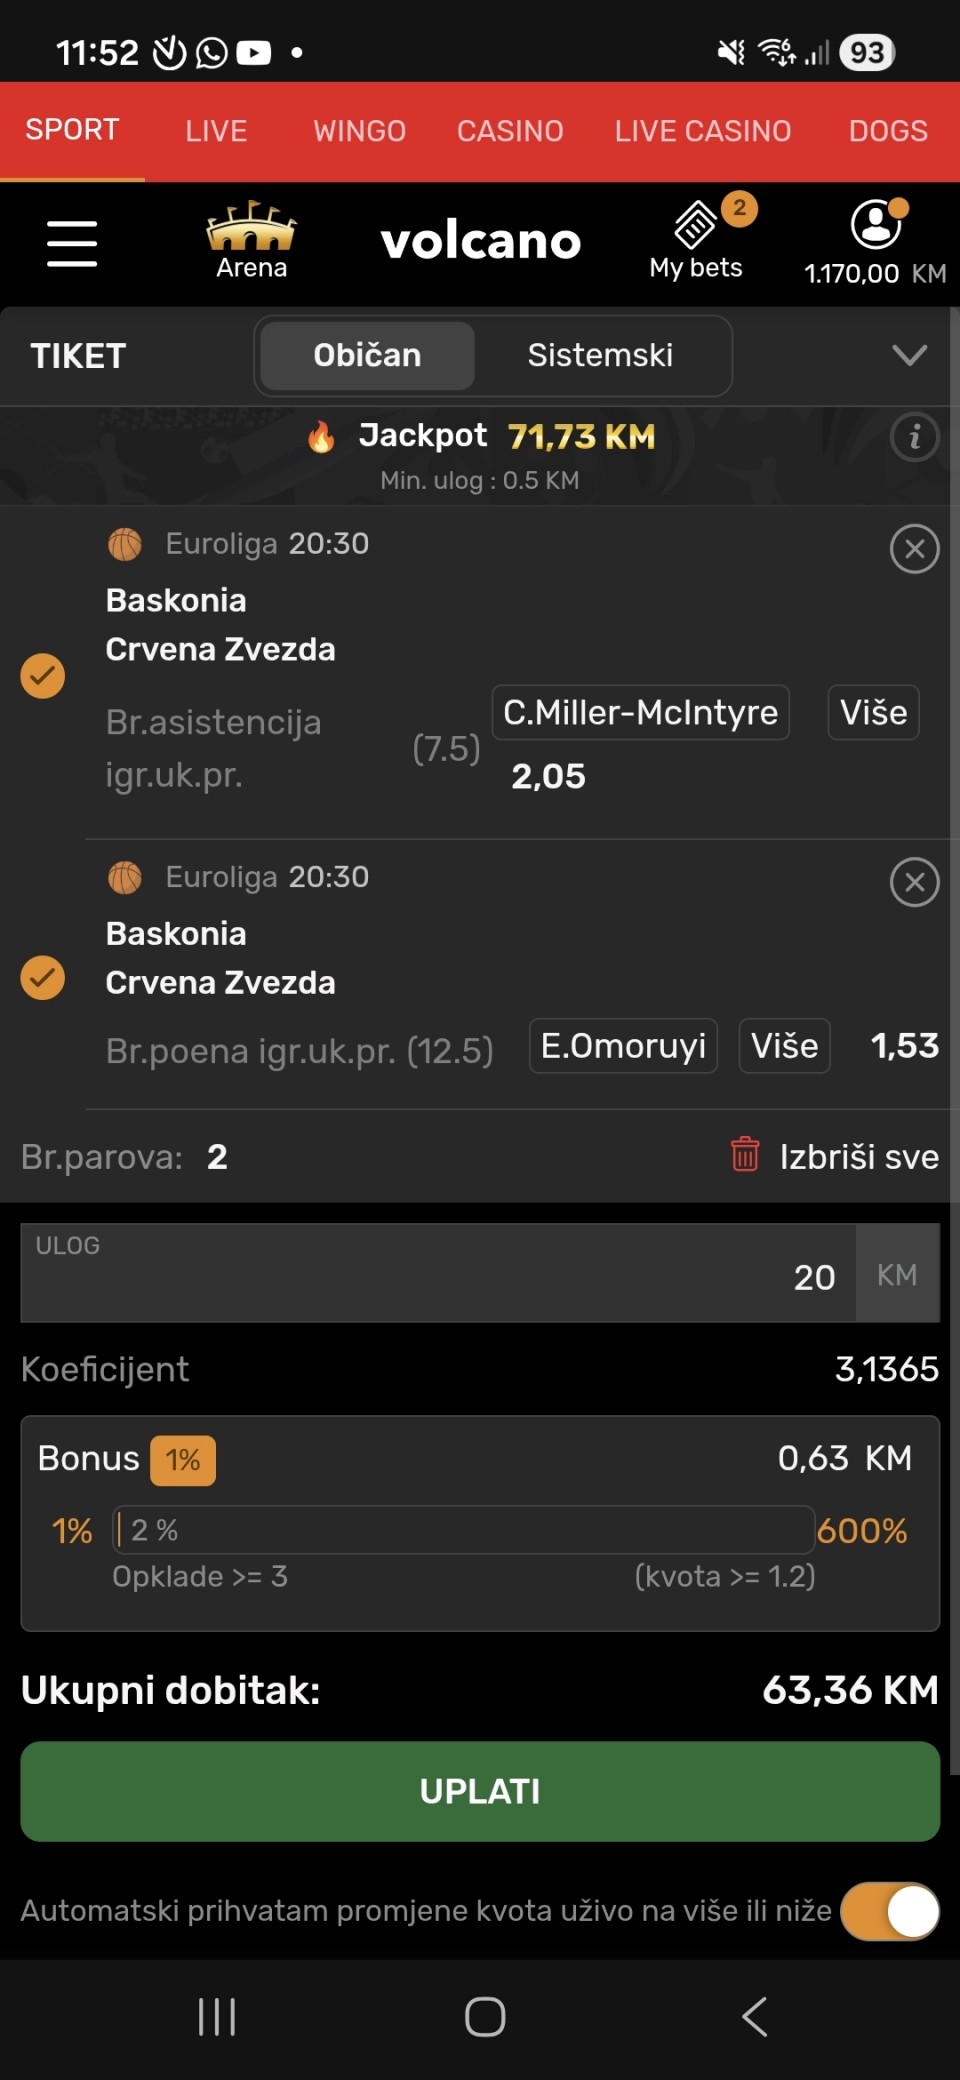
Task: Open the WINGO tab
Action: pyautogui.click(x=359, y=131)
